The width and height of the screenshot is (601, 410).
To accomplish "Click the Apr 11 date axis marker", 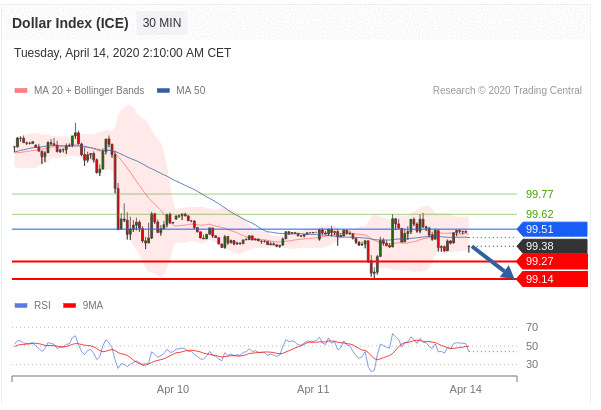I will point(313,389).
